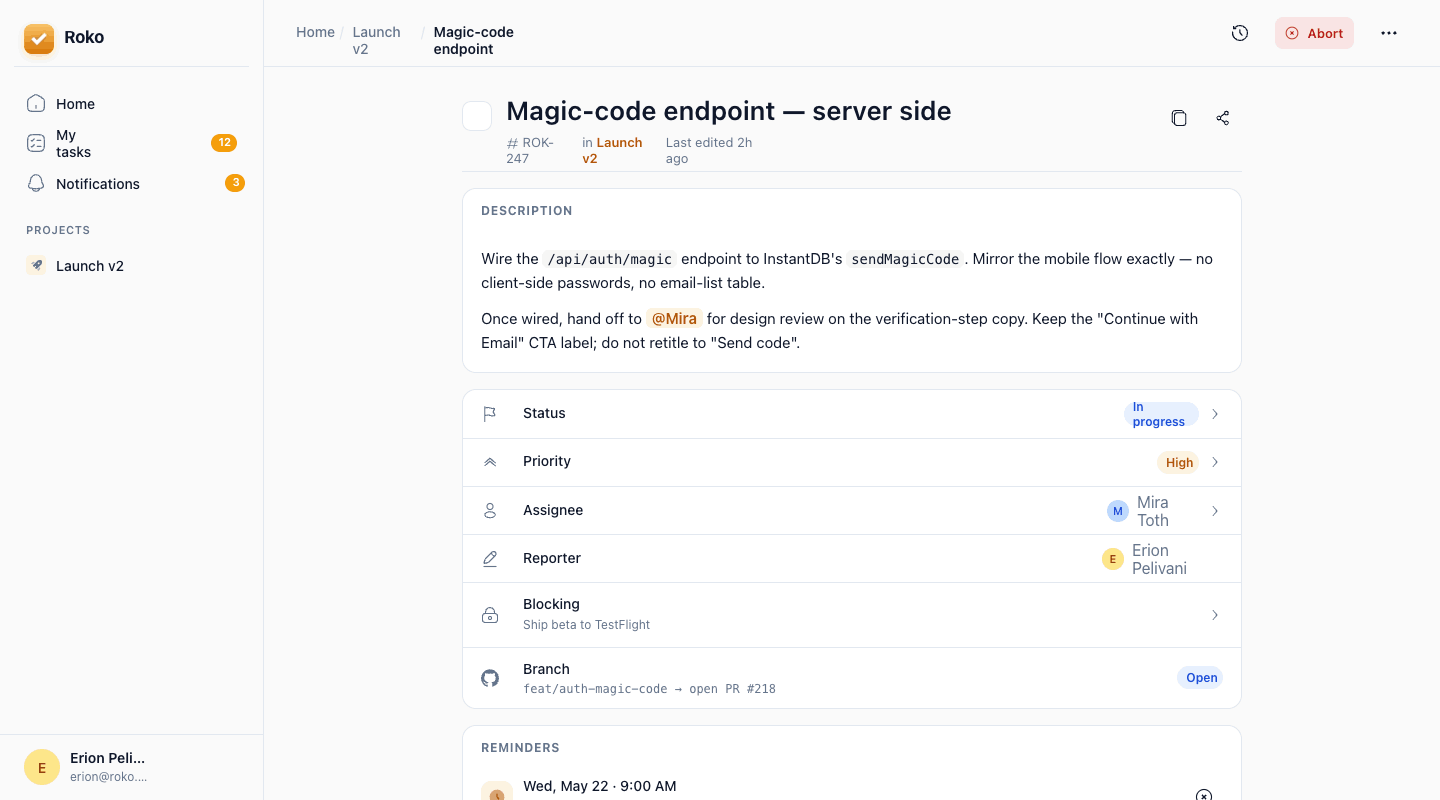This screenshot has width=1440, height=800.
Task: Click the ROK-247 task ID
Action: tap(530, 151)
